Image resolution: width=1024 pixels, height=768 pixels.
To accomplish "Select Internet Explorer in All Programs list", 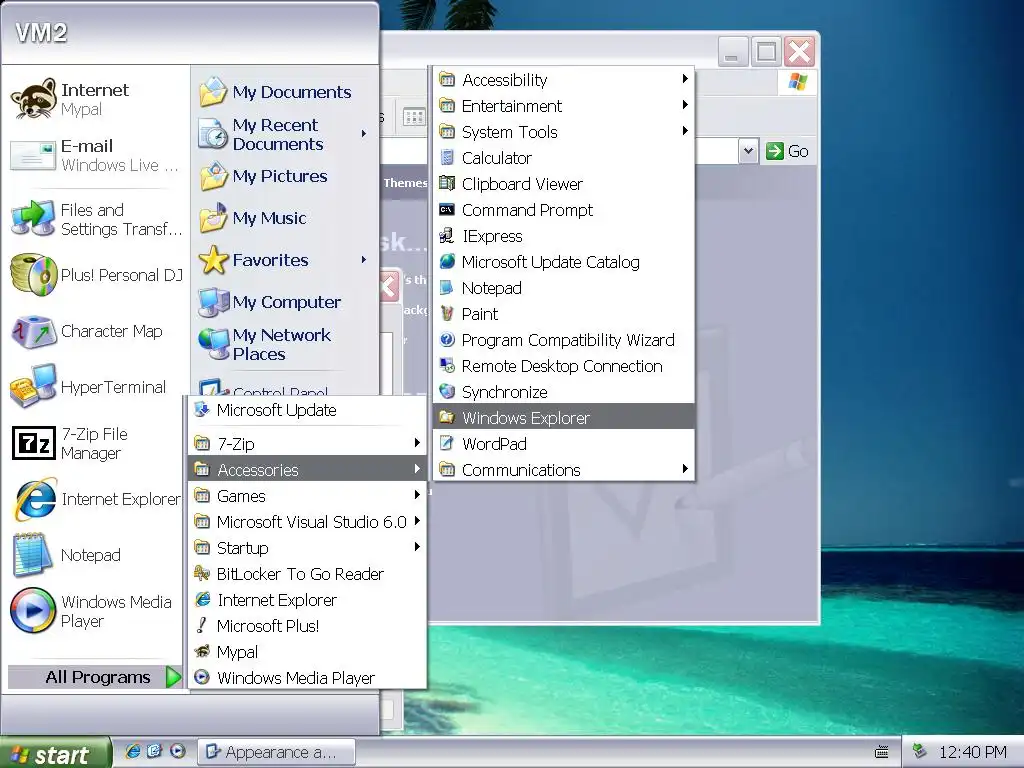I will tap(307, 600).
